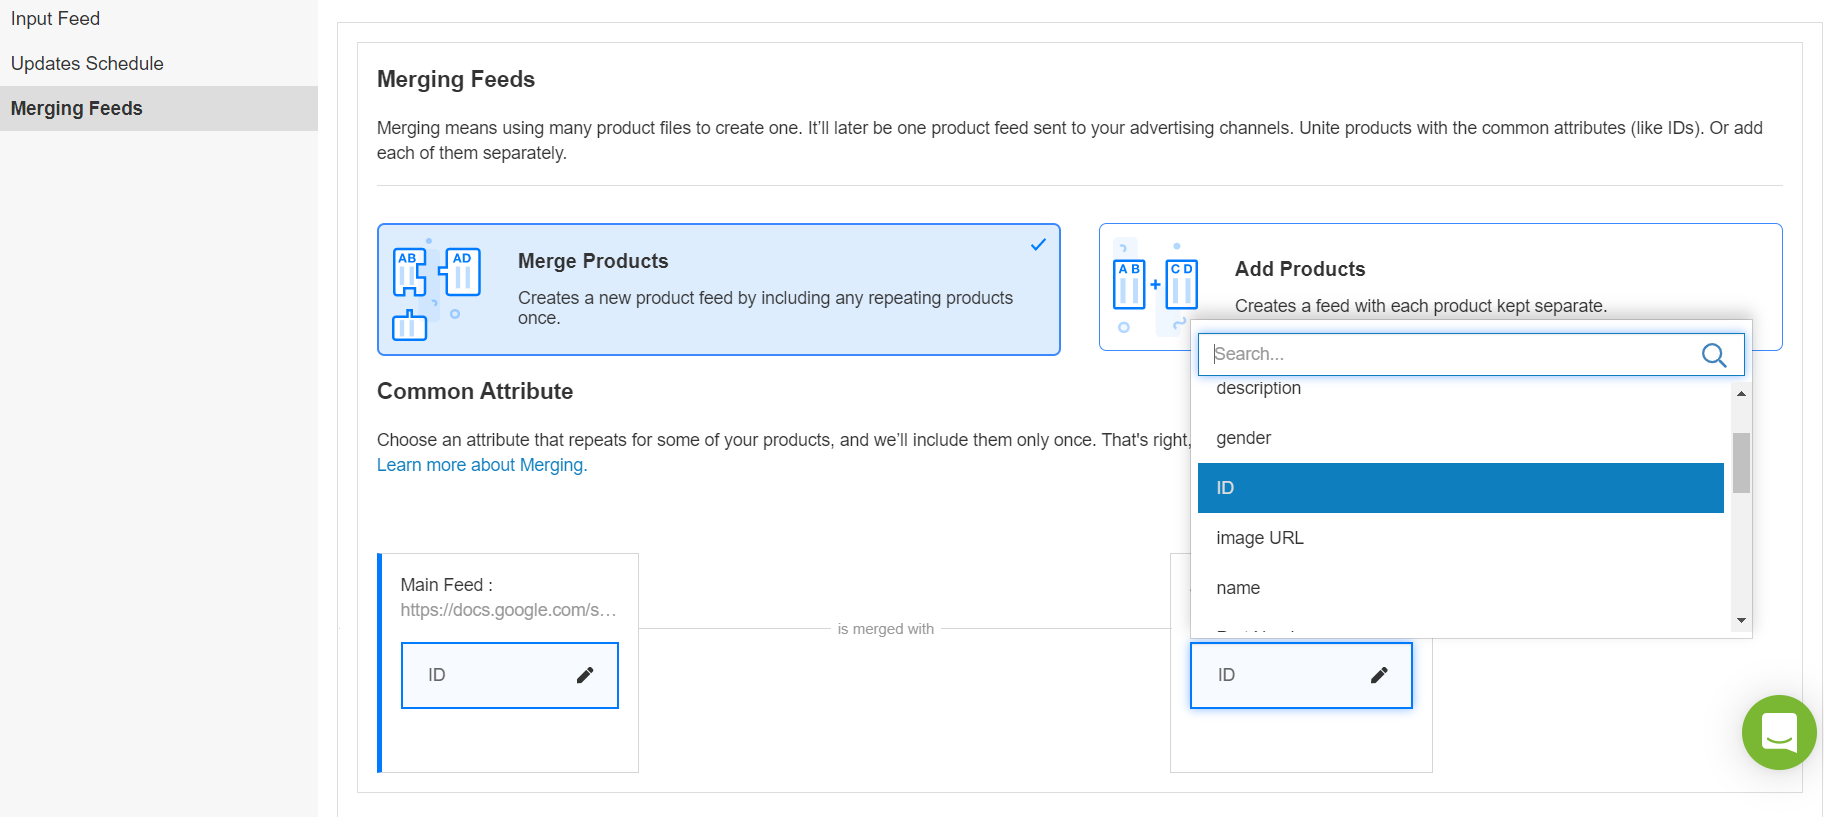1824x817 pixels.
Task: Click the dropdown scrollbar down arrow
Action: coord(1741,621)
